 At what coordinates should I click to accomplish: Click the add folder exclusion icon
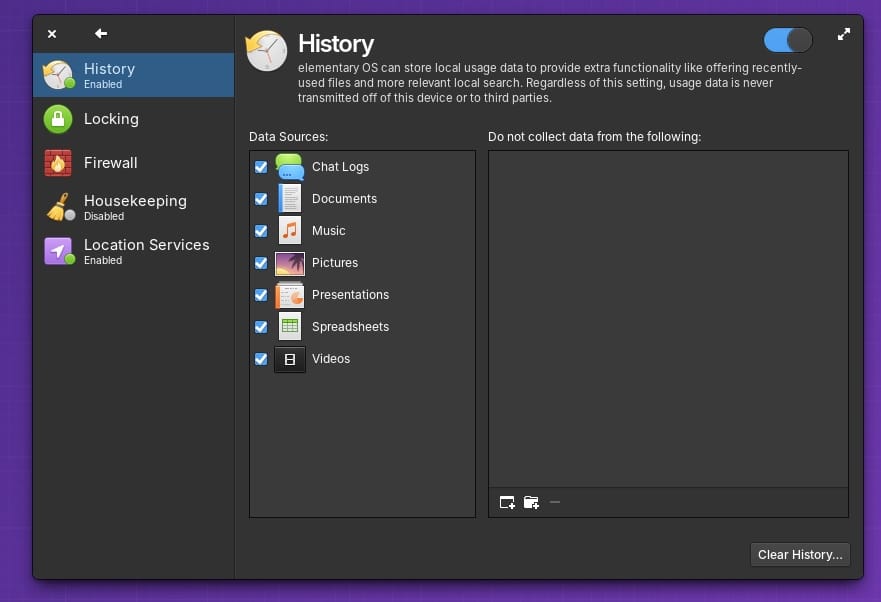[x=531, y=502]
